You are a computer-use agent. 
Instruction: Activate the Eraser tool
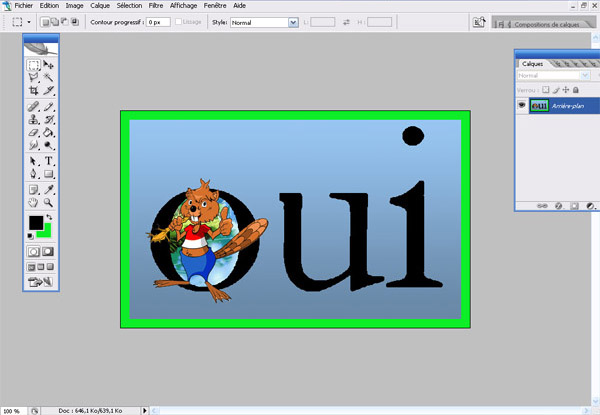tap(33, 132)
